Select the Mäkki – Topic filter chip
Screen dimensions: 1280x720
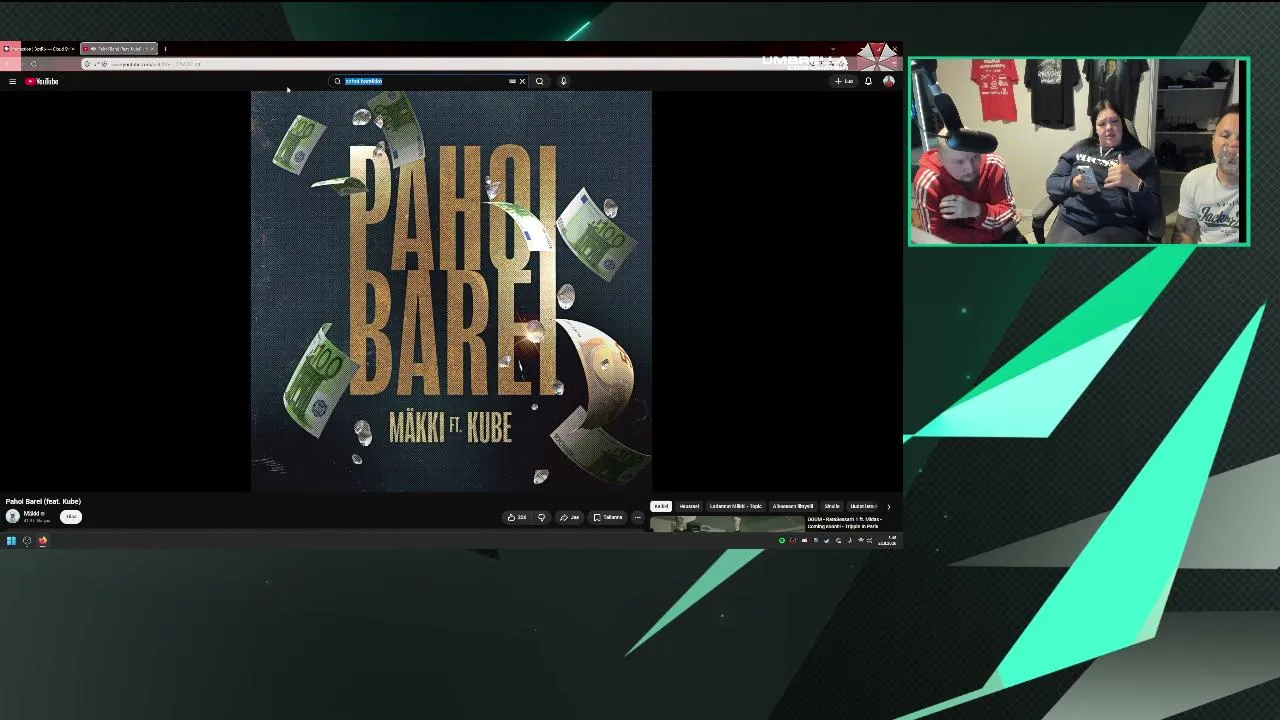click(x=735, y=506)
